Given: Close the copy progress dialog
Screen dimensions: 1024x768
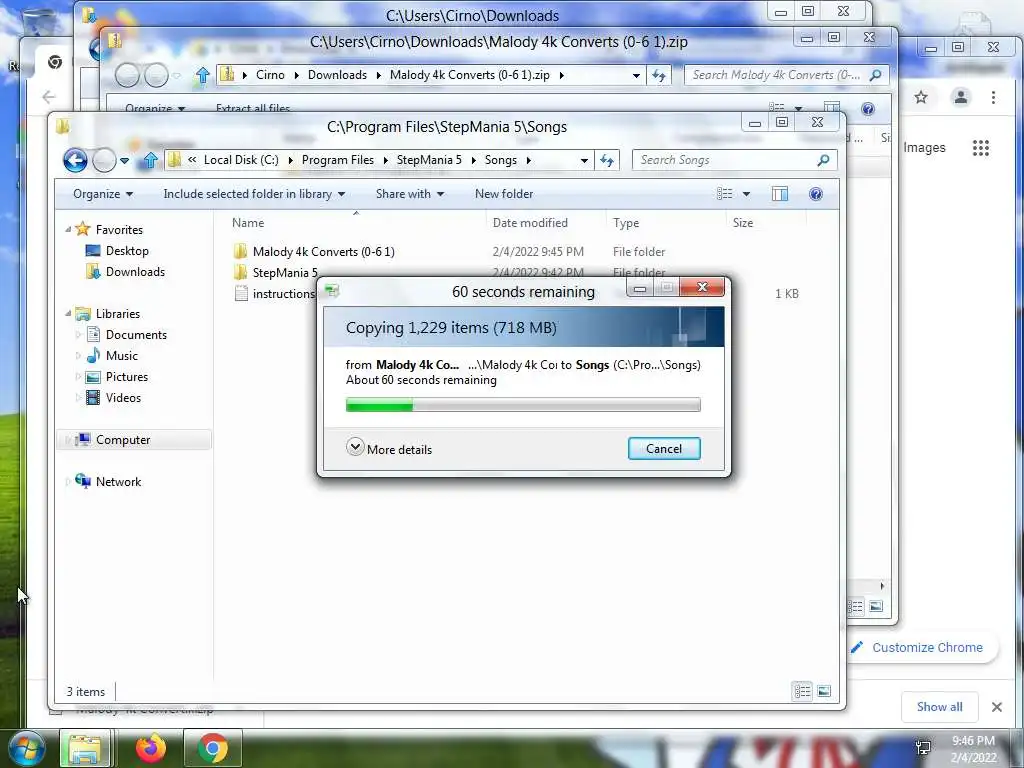Looking at the screenshot, I should coord(702,287).
